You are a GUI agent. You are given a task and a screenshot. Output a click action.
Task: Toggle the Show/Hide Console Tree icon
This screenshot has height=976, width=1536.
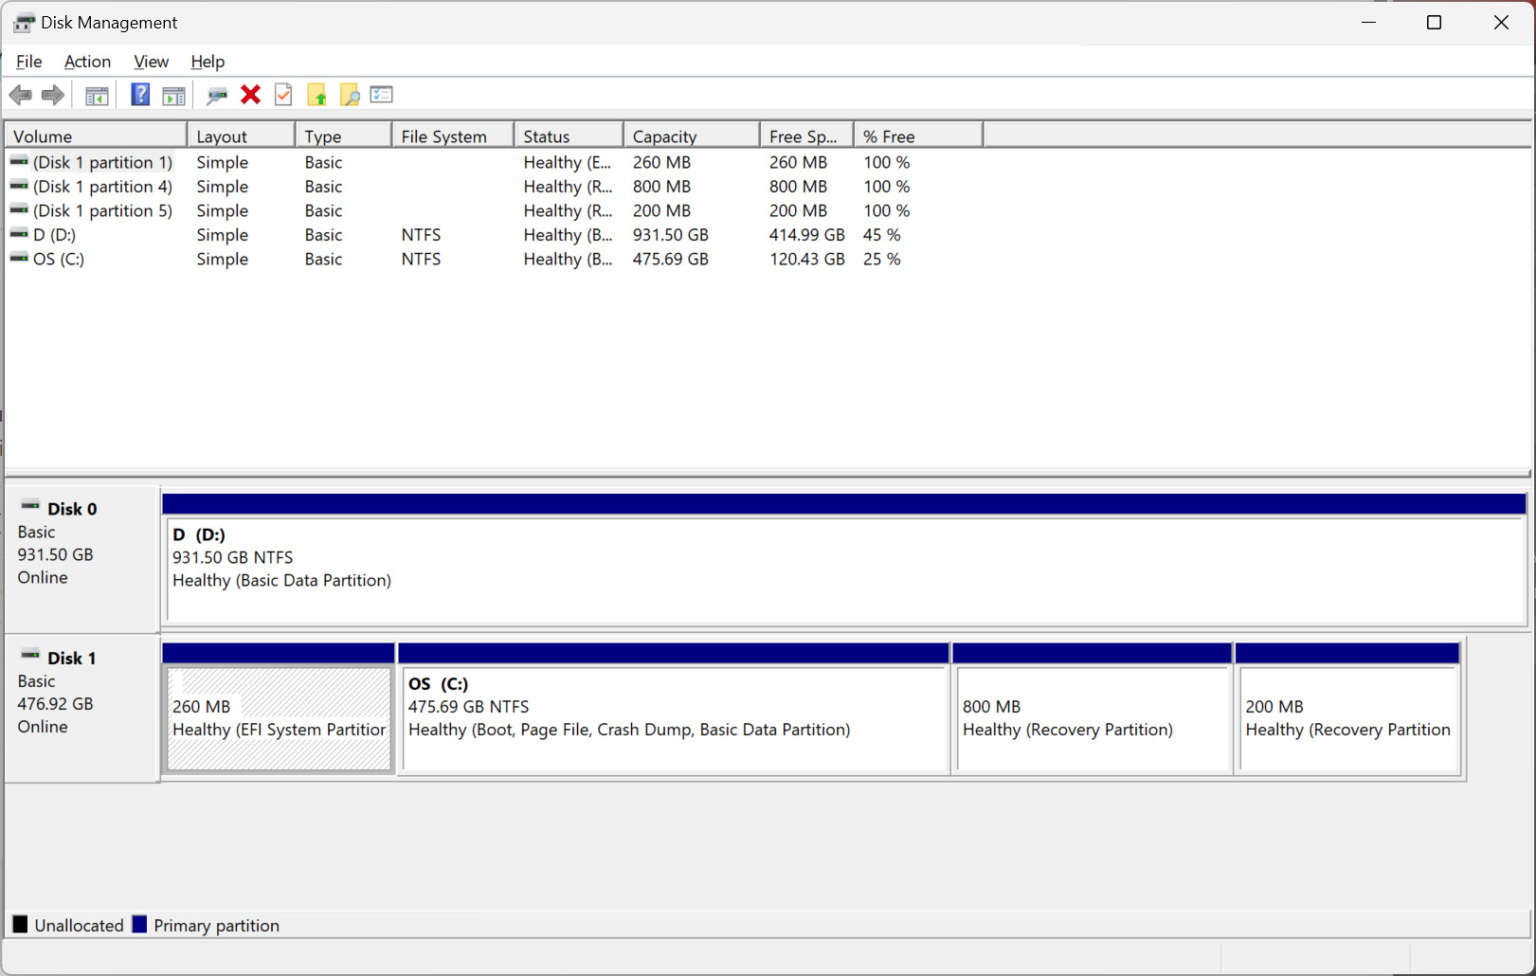click(x=96, y=94)
